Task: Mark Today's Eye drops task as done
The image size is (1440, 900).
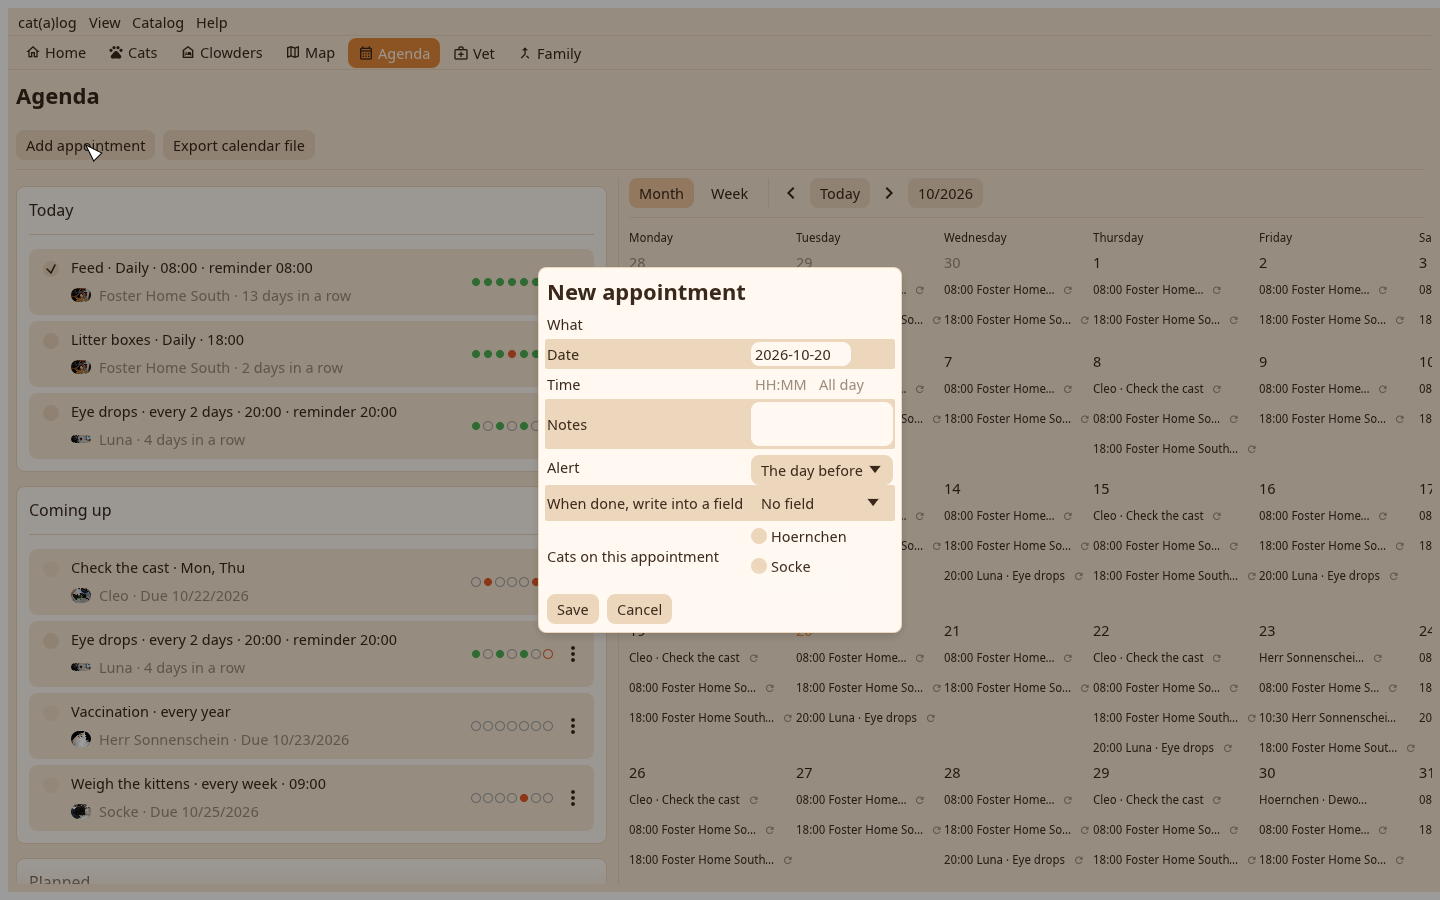Action: 51,412
